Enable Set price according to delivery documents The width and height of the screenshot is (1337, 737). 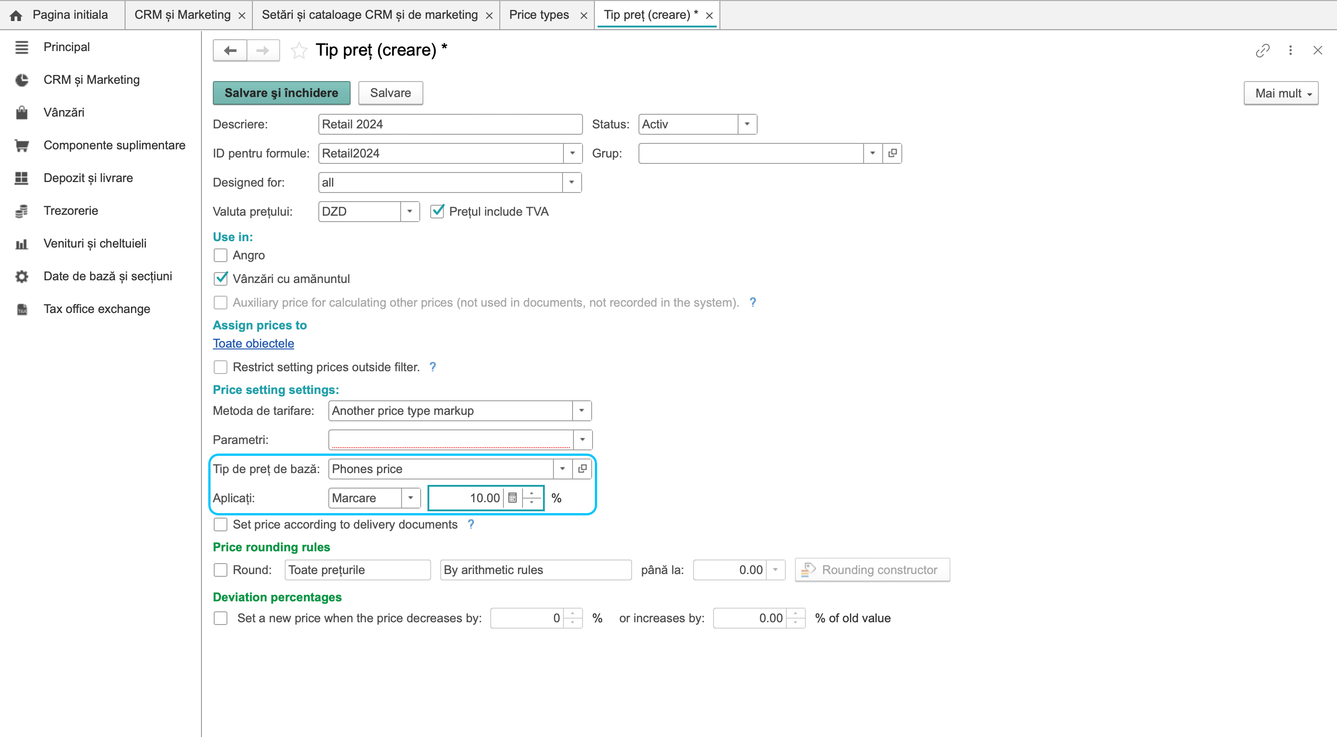pyautogui.click(x=221, y=524)
